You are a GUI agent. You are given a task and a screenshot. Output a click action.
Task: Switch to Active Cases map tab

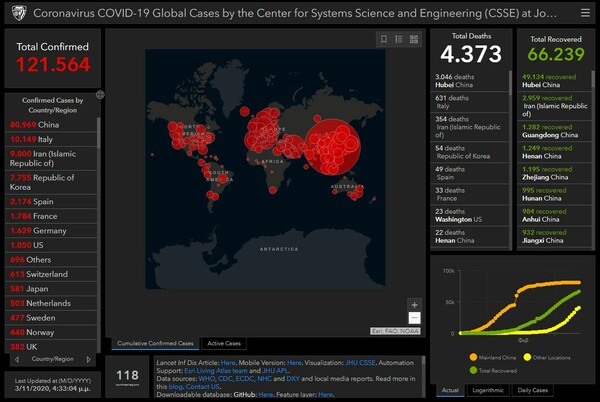coord(224,343)
